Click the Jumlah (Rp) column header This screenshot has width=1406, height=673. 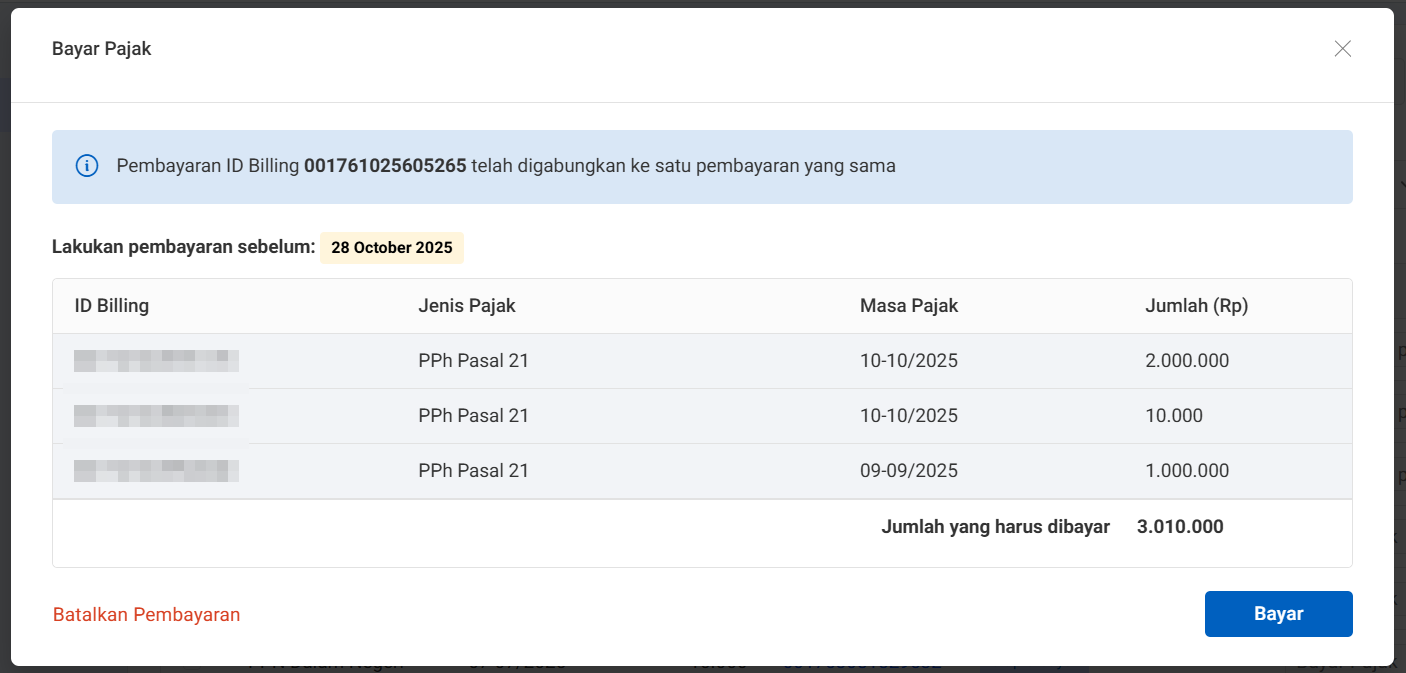click(x=1196, y=306)
